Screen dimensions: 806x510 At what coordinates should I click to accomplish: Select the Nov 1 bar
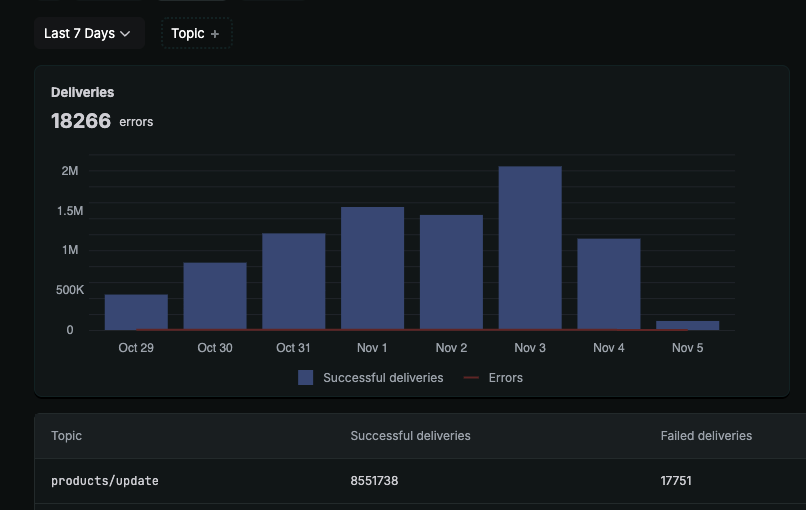[x=372, y=268]
